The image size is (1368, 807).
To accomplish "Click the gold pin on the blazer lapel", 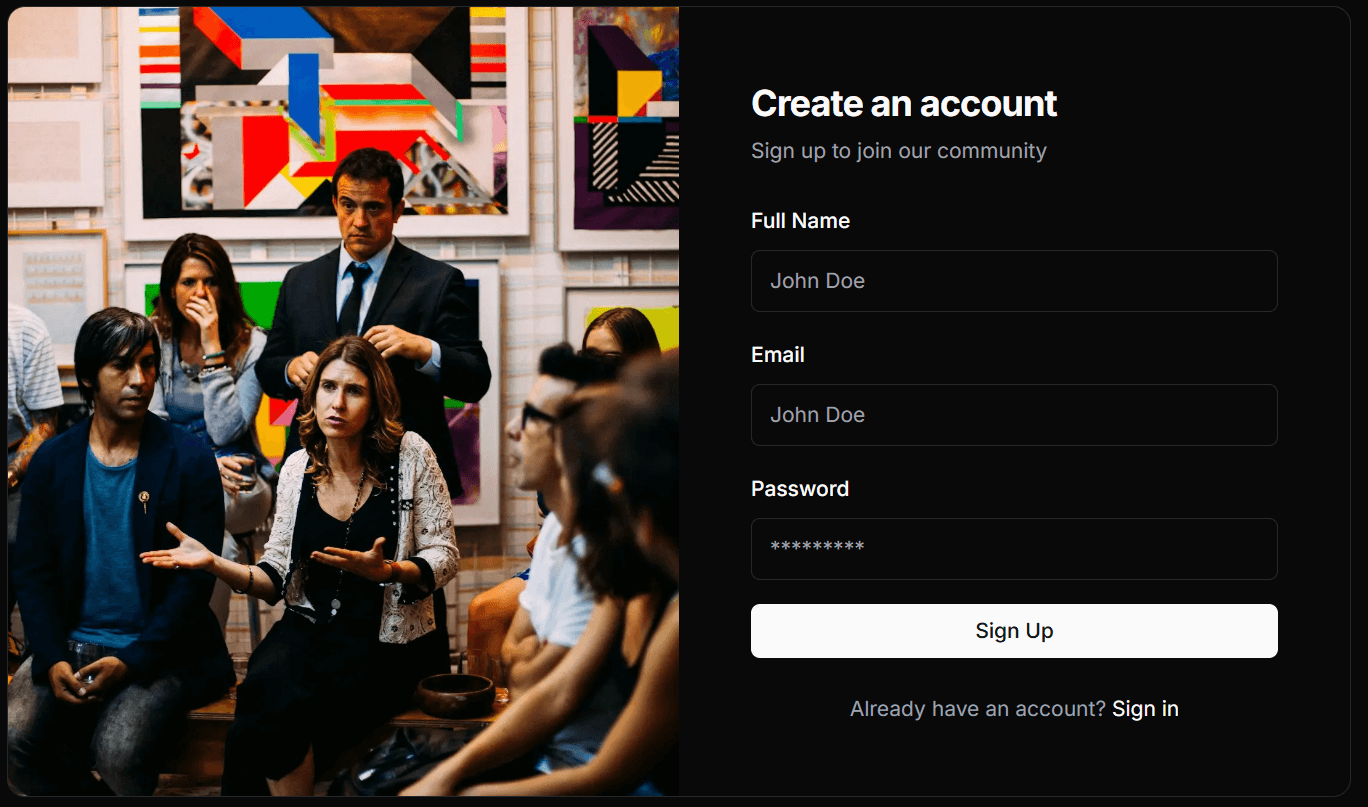I will [x=144, y=498].
